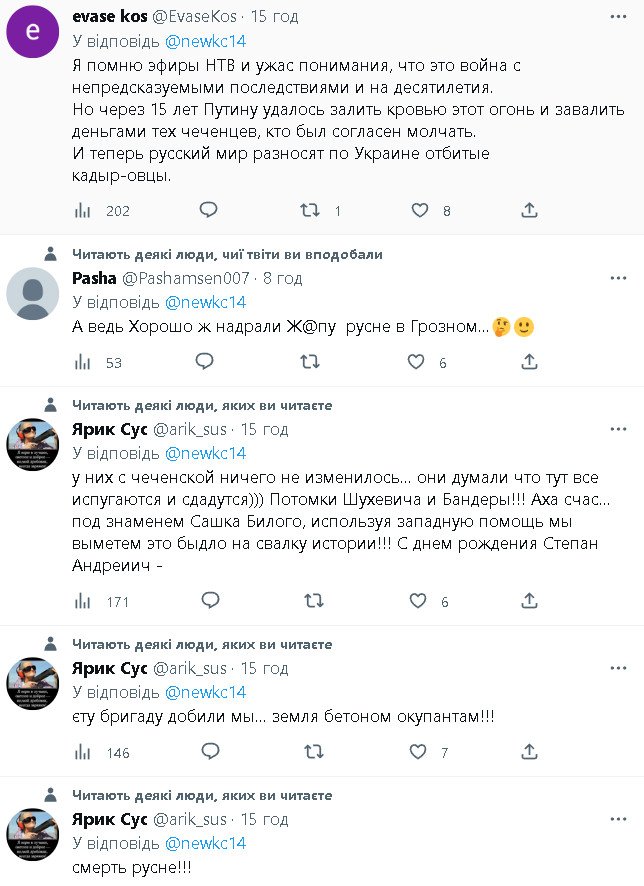644x886 pixels.
Task: Click @newkc14 mention in Pasha's reply
Action: 205,302
